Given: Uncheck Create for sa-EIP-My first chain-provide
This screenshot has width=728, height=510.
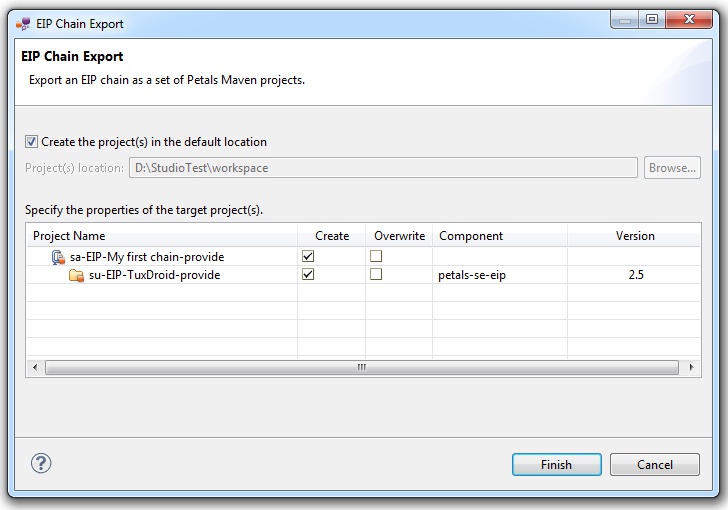Looking at the screenshot, I should pos(308,257).
